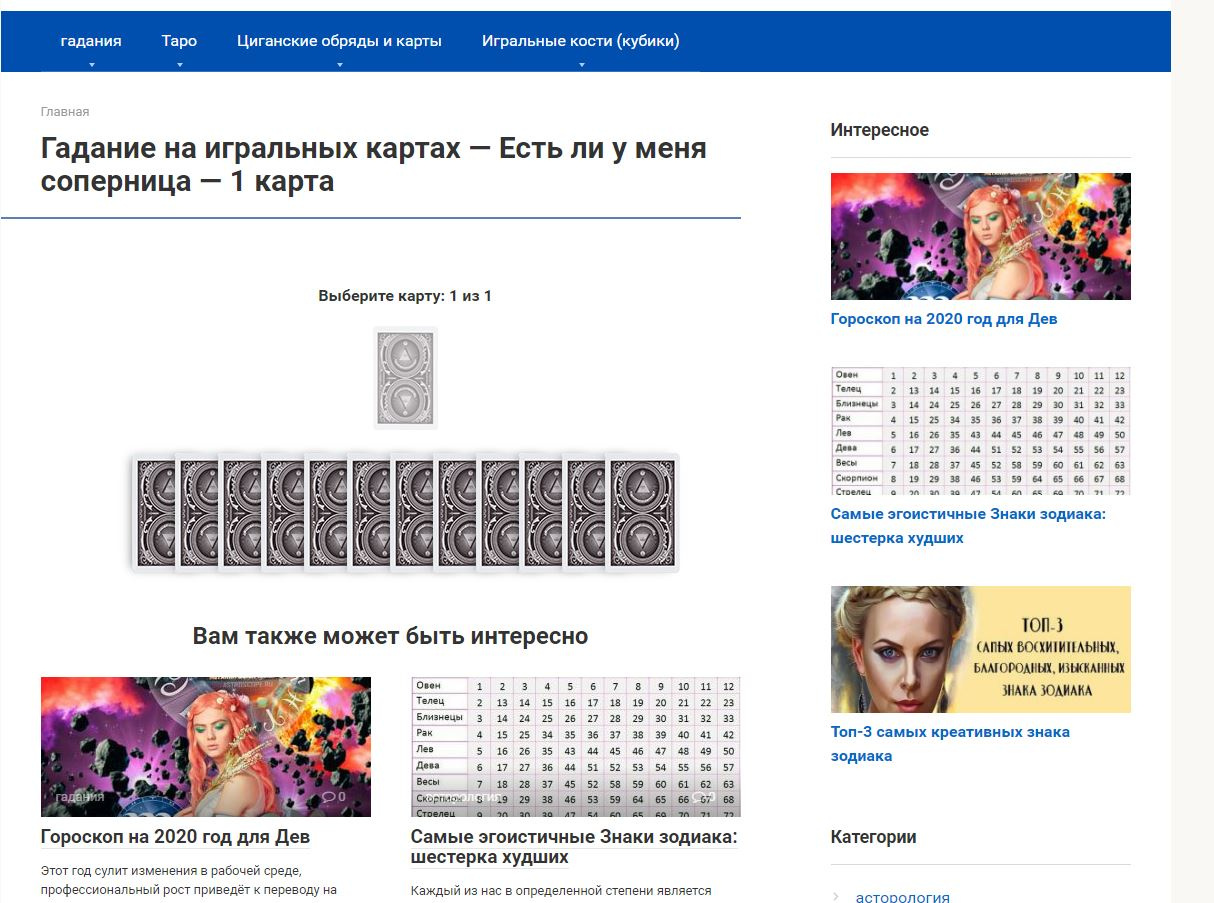Click sidebar Virgo horoscope thumbnail image
The height and width of the screenshot is (903, 1214).
click(981, 236)
